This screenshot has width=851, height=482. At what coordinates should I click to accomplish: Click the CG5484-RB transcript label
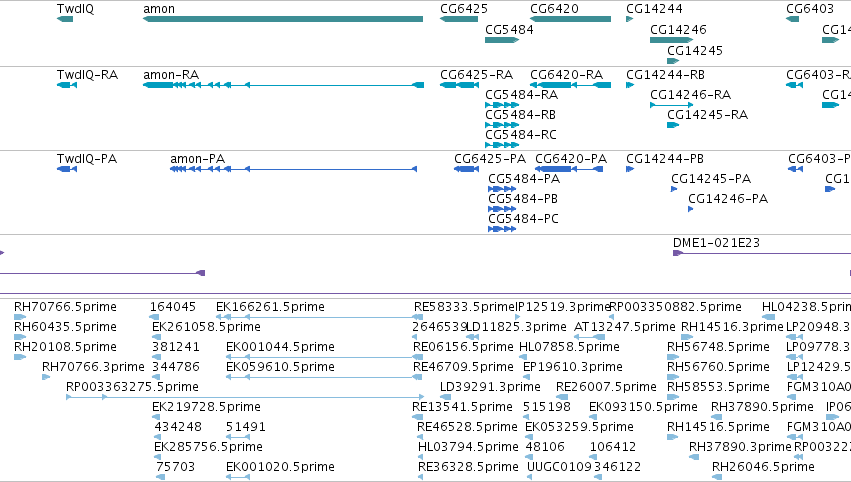point(520,115)
